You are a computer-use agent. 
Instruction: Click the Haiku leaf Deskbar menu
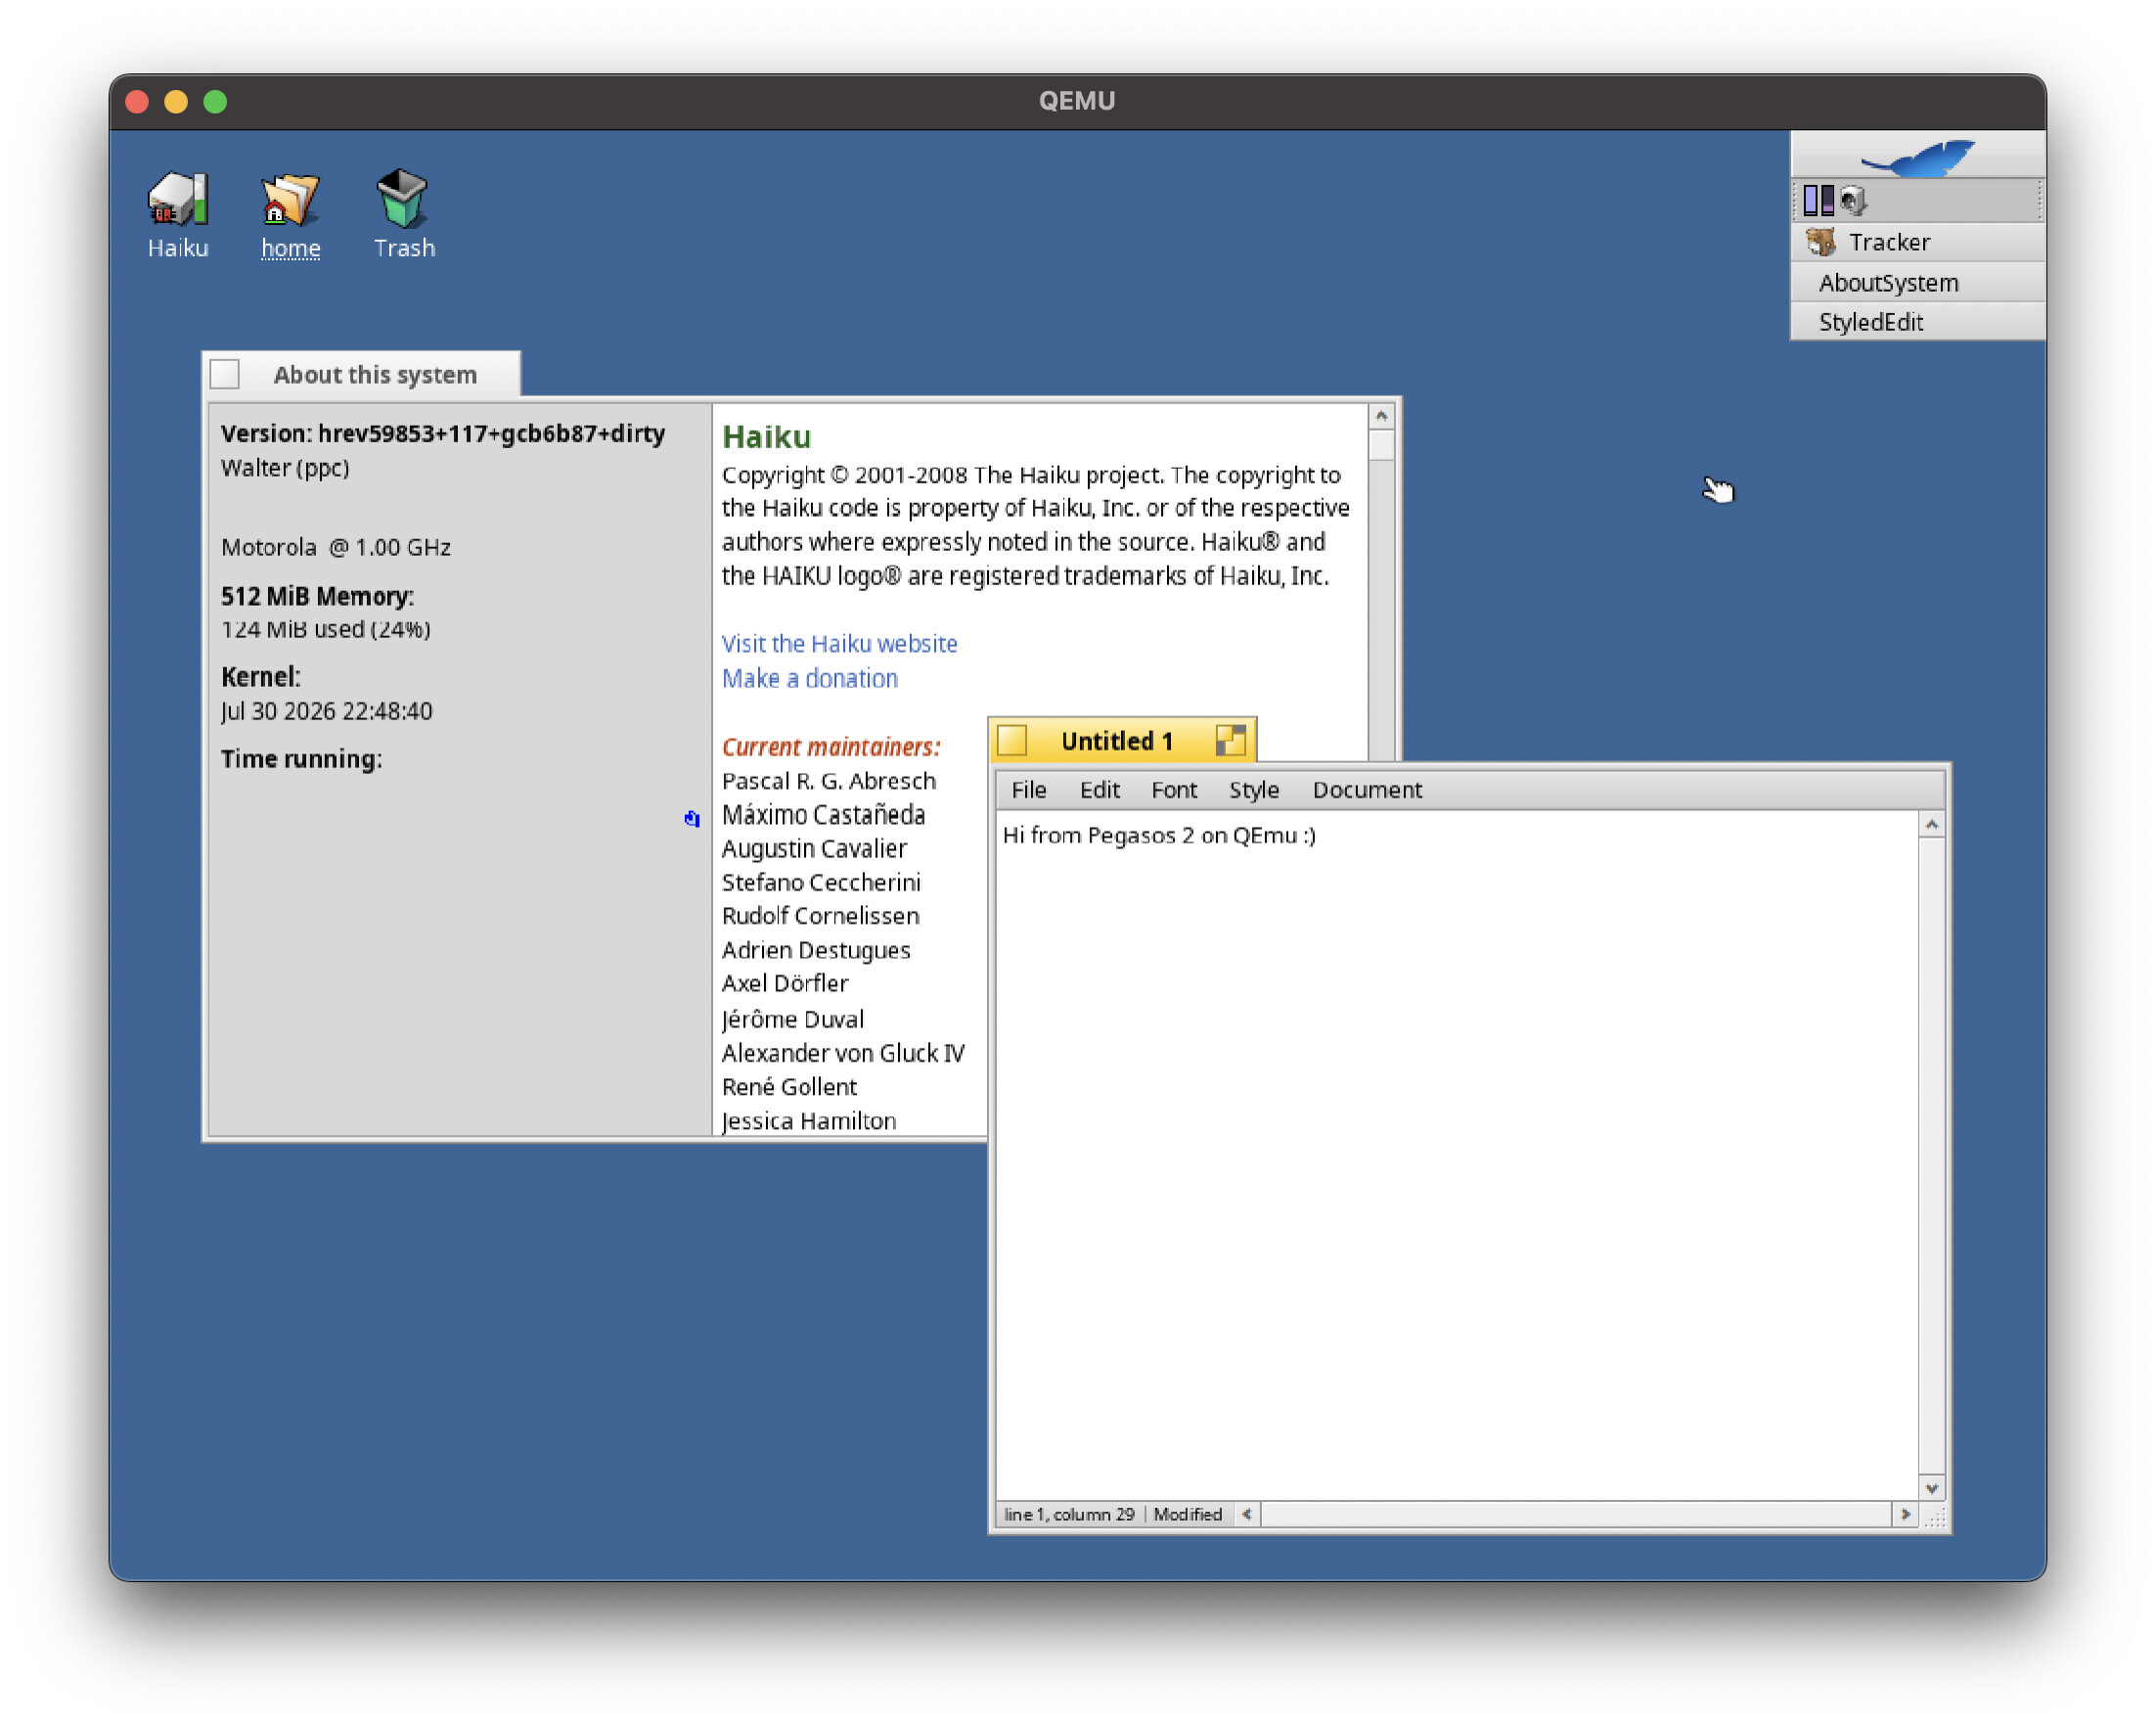pos(1917,156)
